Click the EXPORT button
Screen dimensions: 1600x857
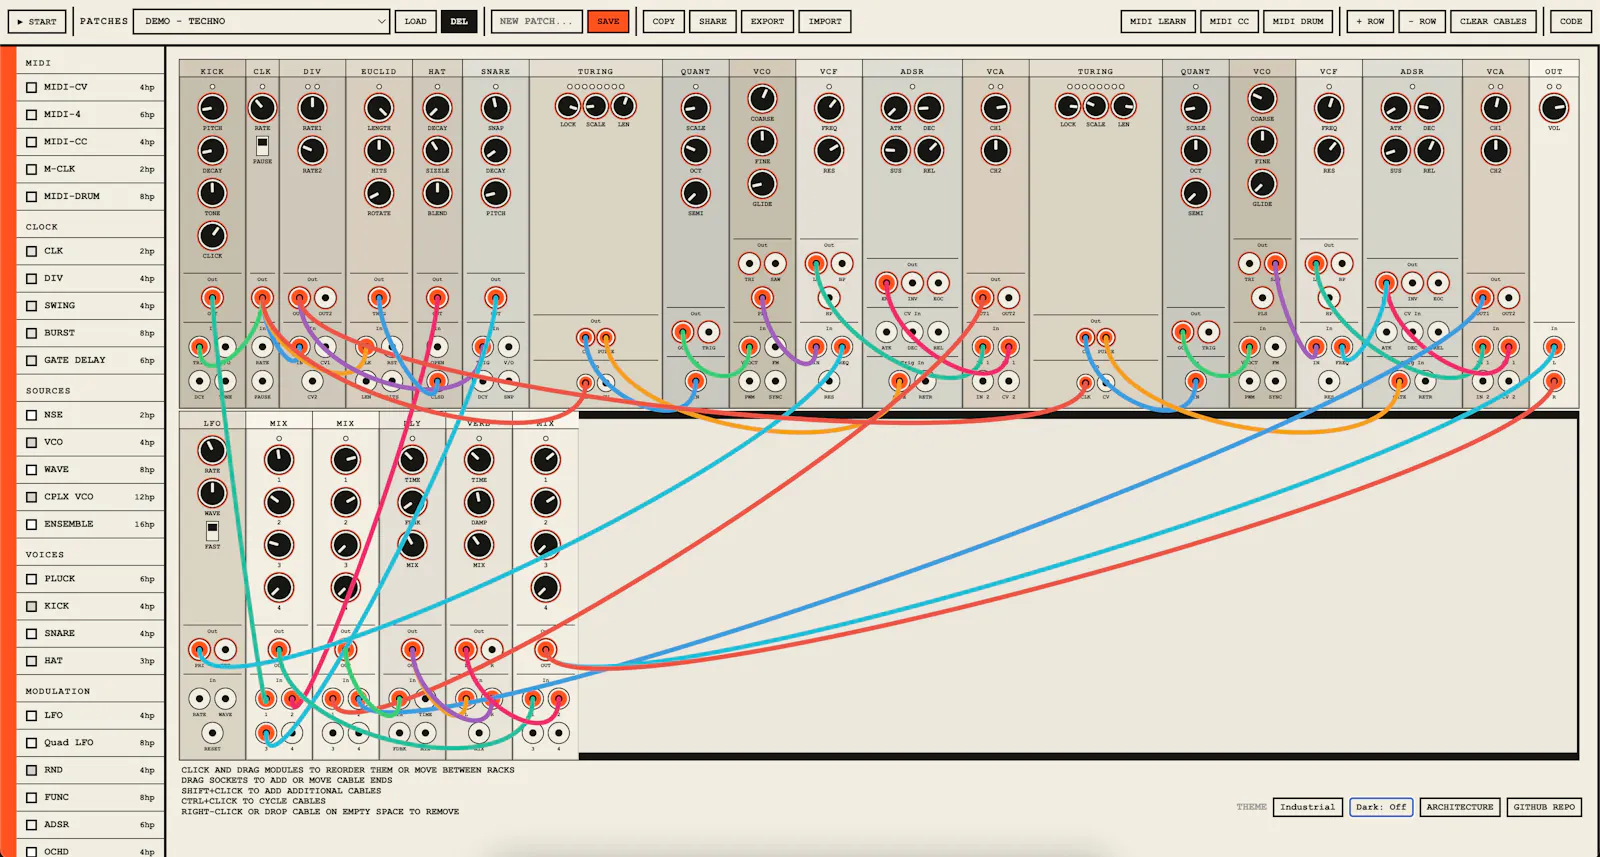coord(768,21)
